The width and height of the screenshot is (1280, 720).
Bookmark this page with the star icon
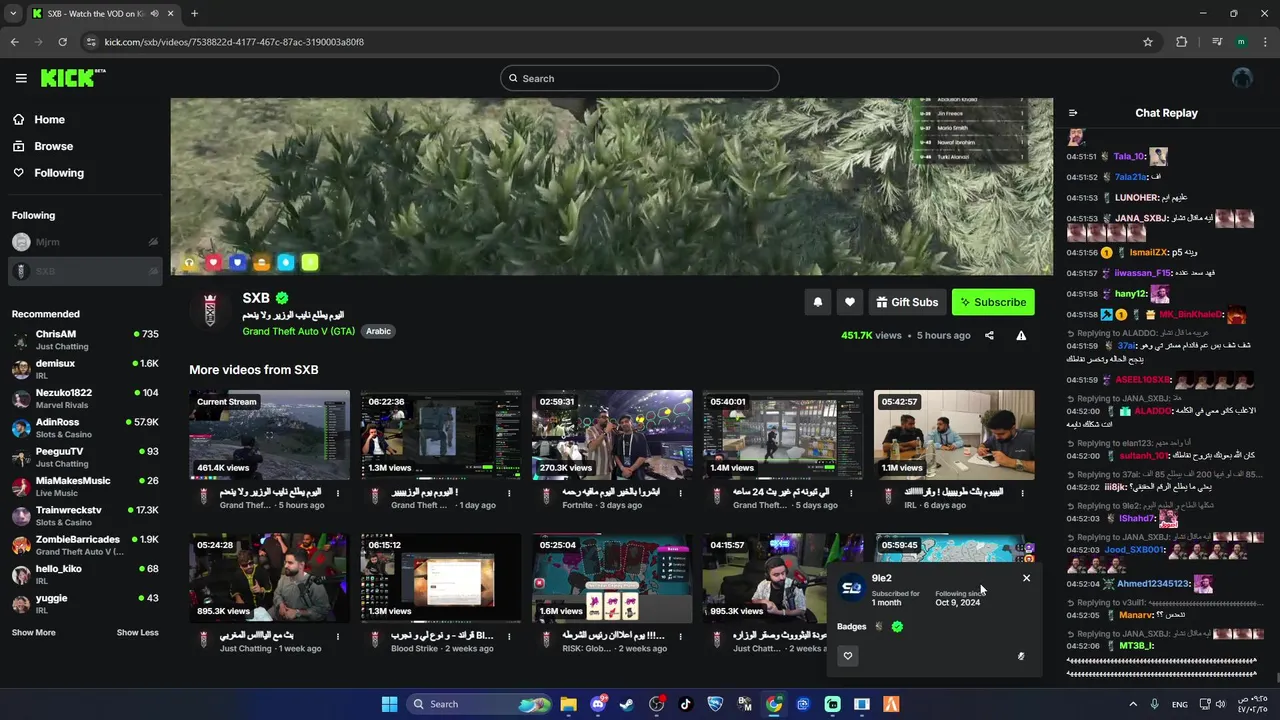(1148, 42)
